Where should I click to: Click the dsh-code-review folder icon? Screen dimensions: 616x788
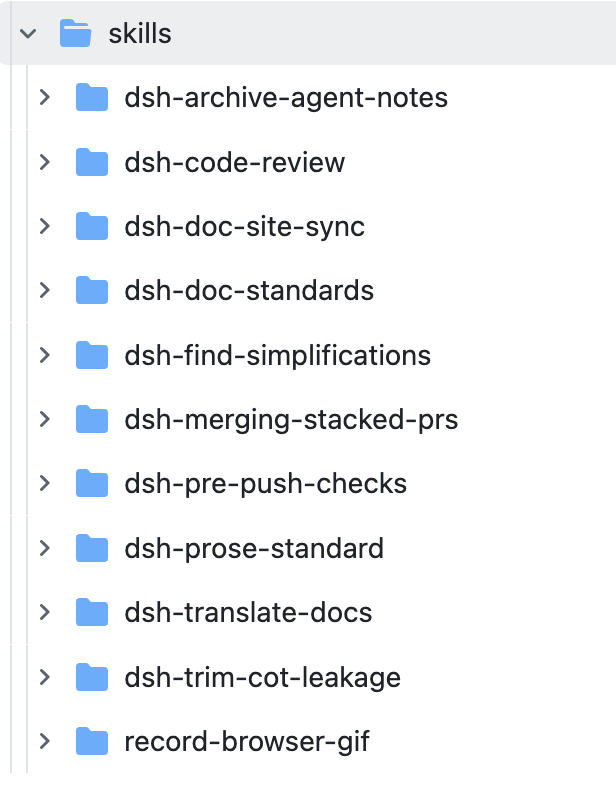pyautogui.click(x=92, y=162)
